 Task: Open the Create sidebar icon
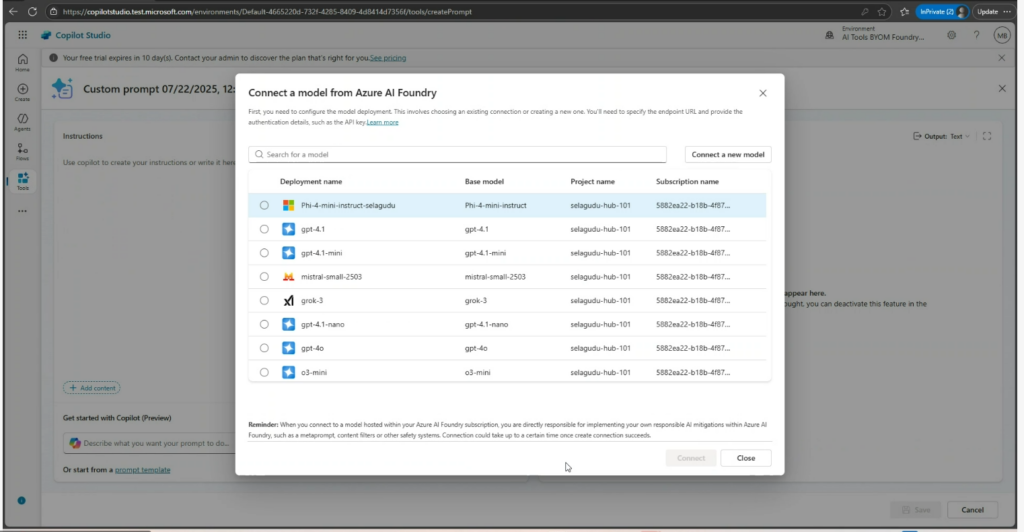pyautogui.click(x=22, y=92)
